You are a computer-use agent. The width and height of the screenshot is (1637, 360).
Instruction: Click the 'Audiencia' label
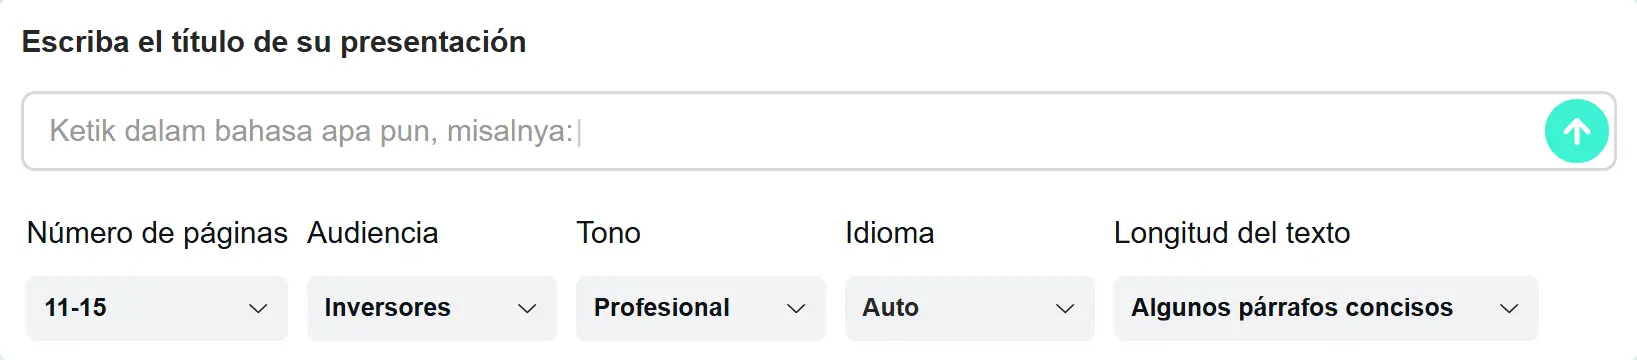pyautogui.click(x=372, y=233)
